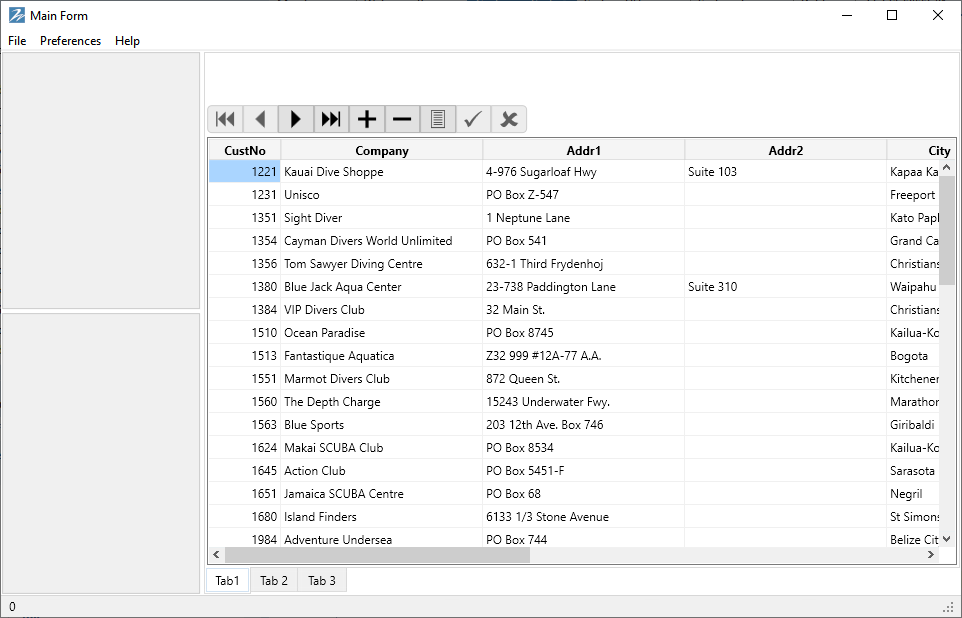Click the edit record navigator button
Viewport: 962px width, 618px height.
click(x=437, y=119)
